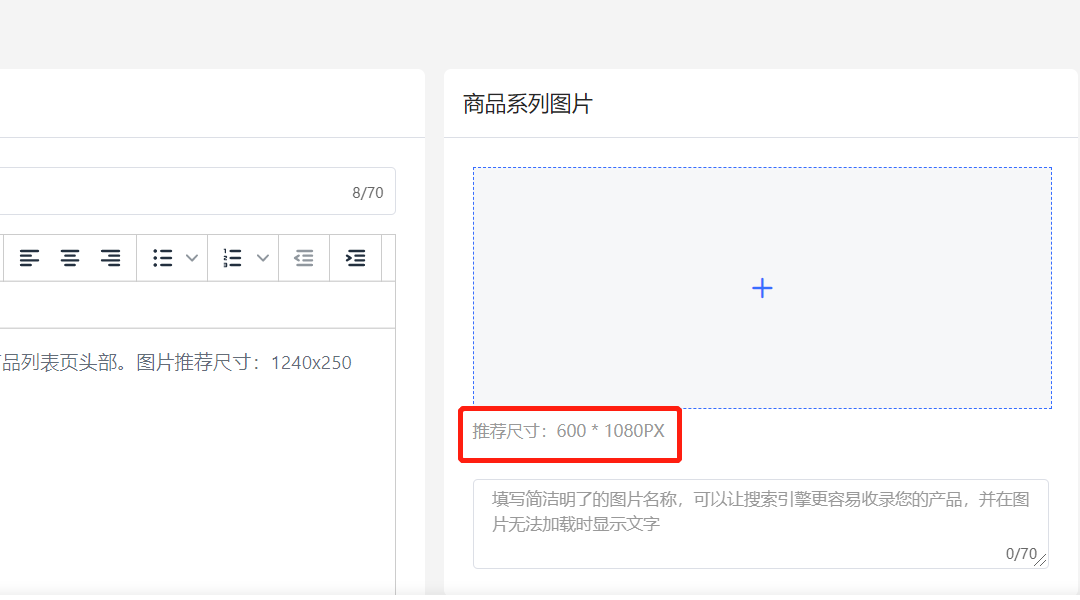This screenshot has width=1080, height=600.
Task: Align text left in the editor
Action: (x=30, y=258)
